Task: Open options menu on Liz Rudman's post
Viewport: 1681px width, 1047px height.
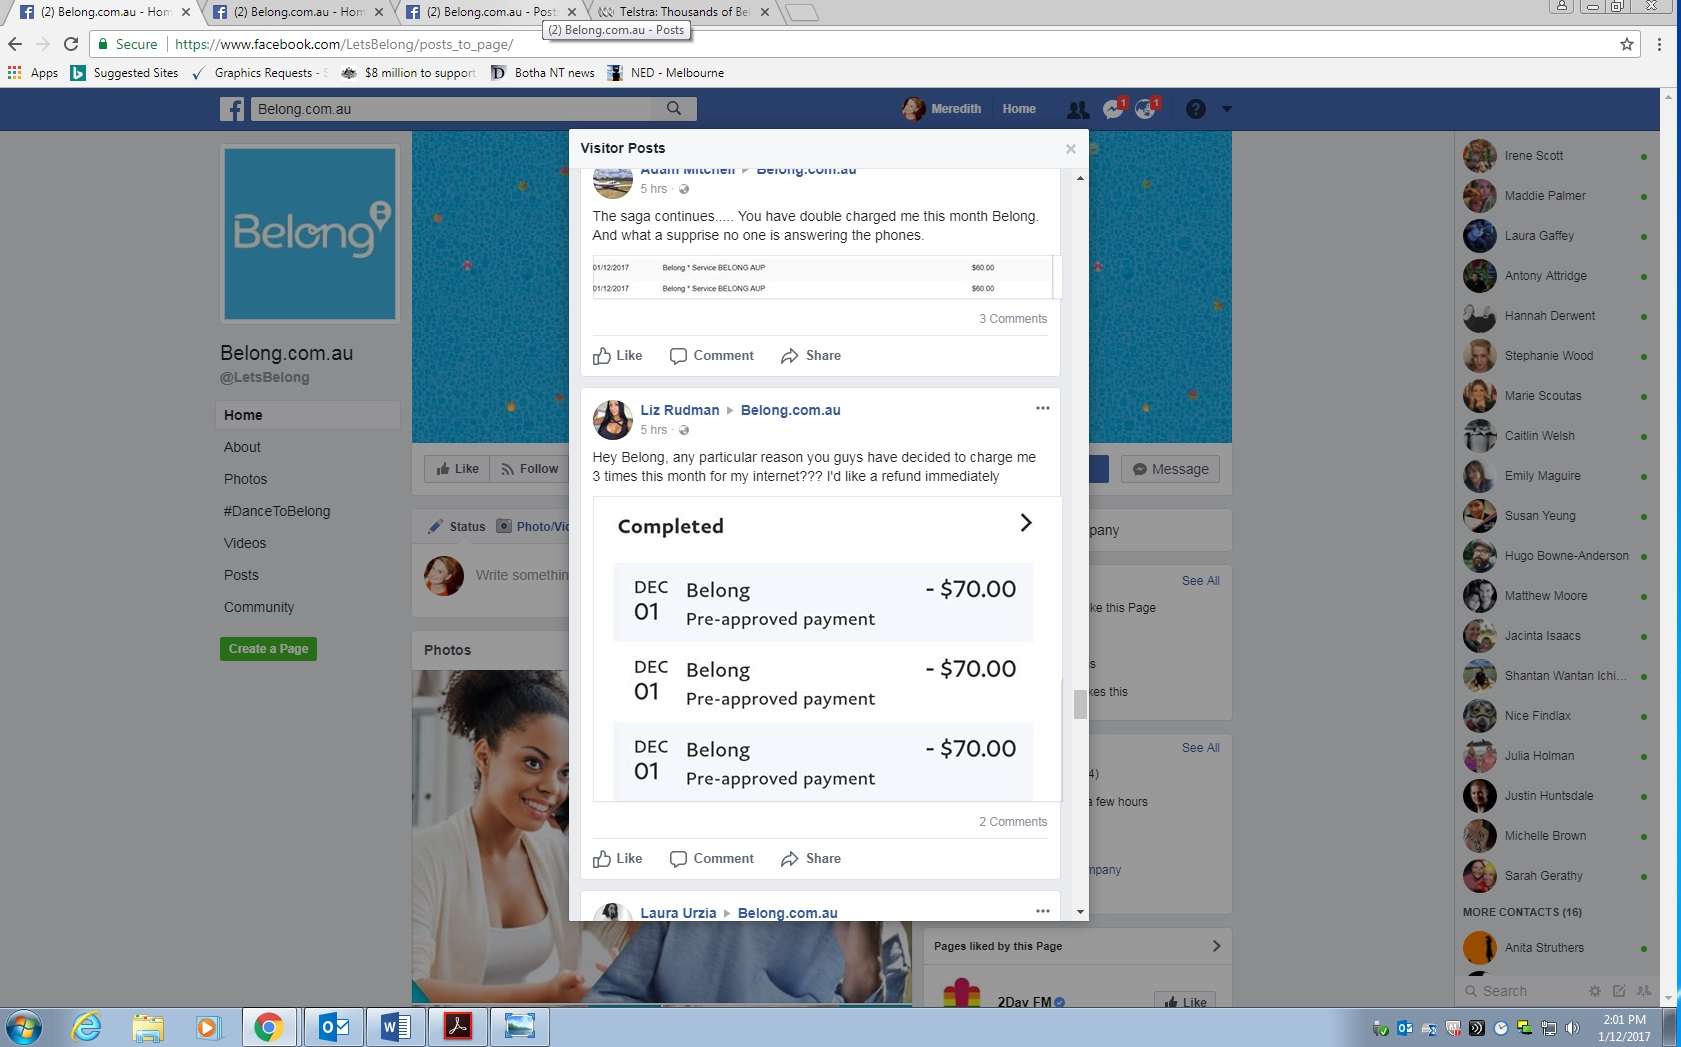Action: (1042, 408)
